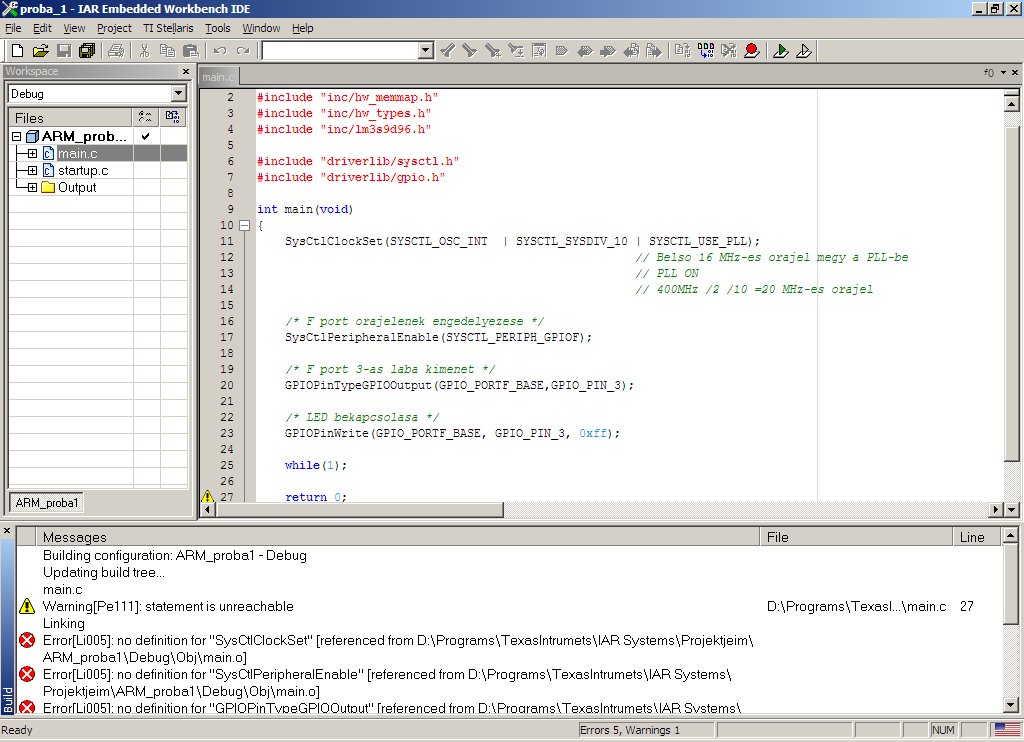Viewport: 1024px width, 742px height.
Task: Click the Paste clipboard icon
Action: 191,50
